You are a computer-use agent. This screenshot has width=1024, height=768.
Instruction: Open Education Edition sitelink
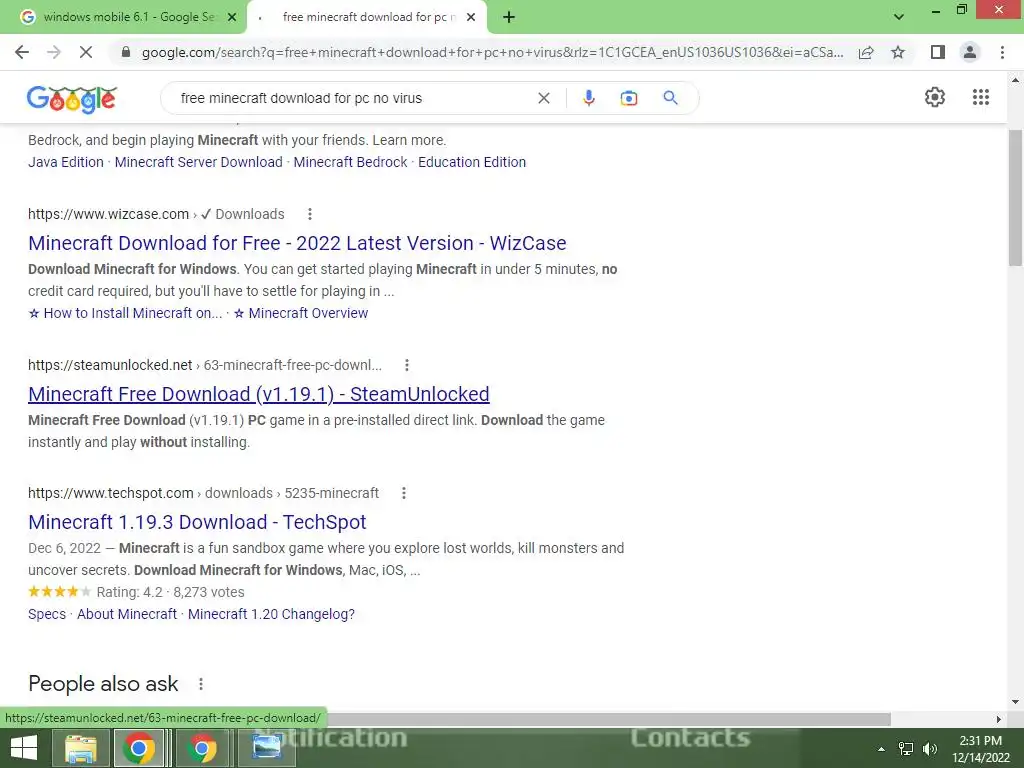(472, 162)
